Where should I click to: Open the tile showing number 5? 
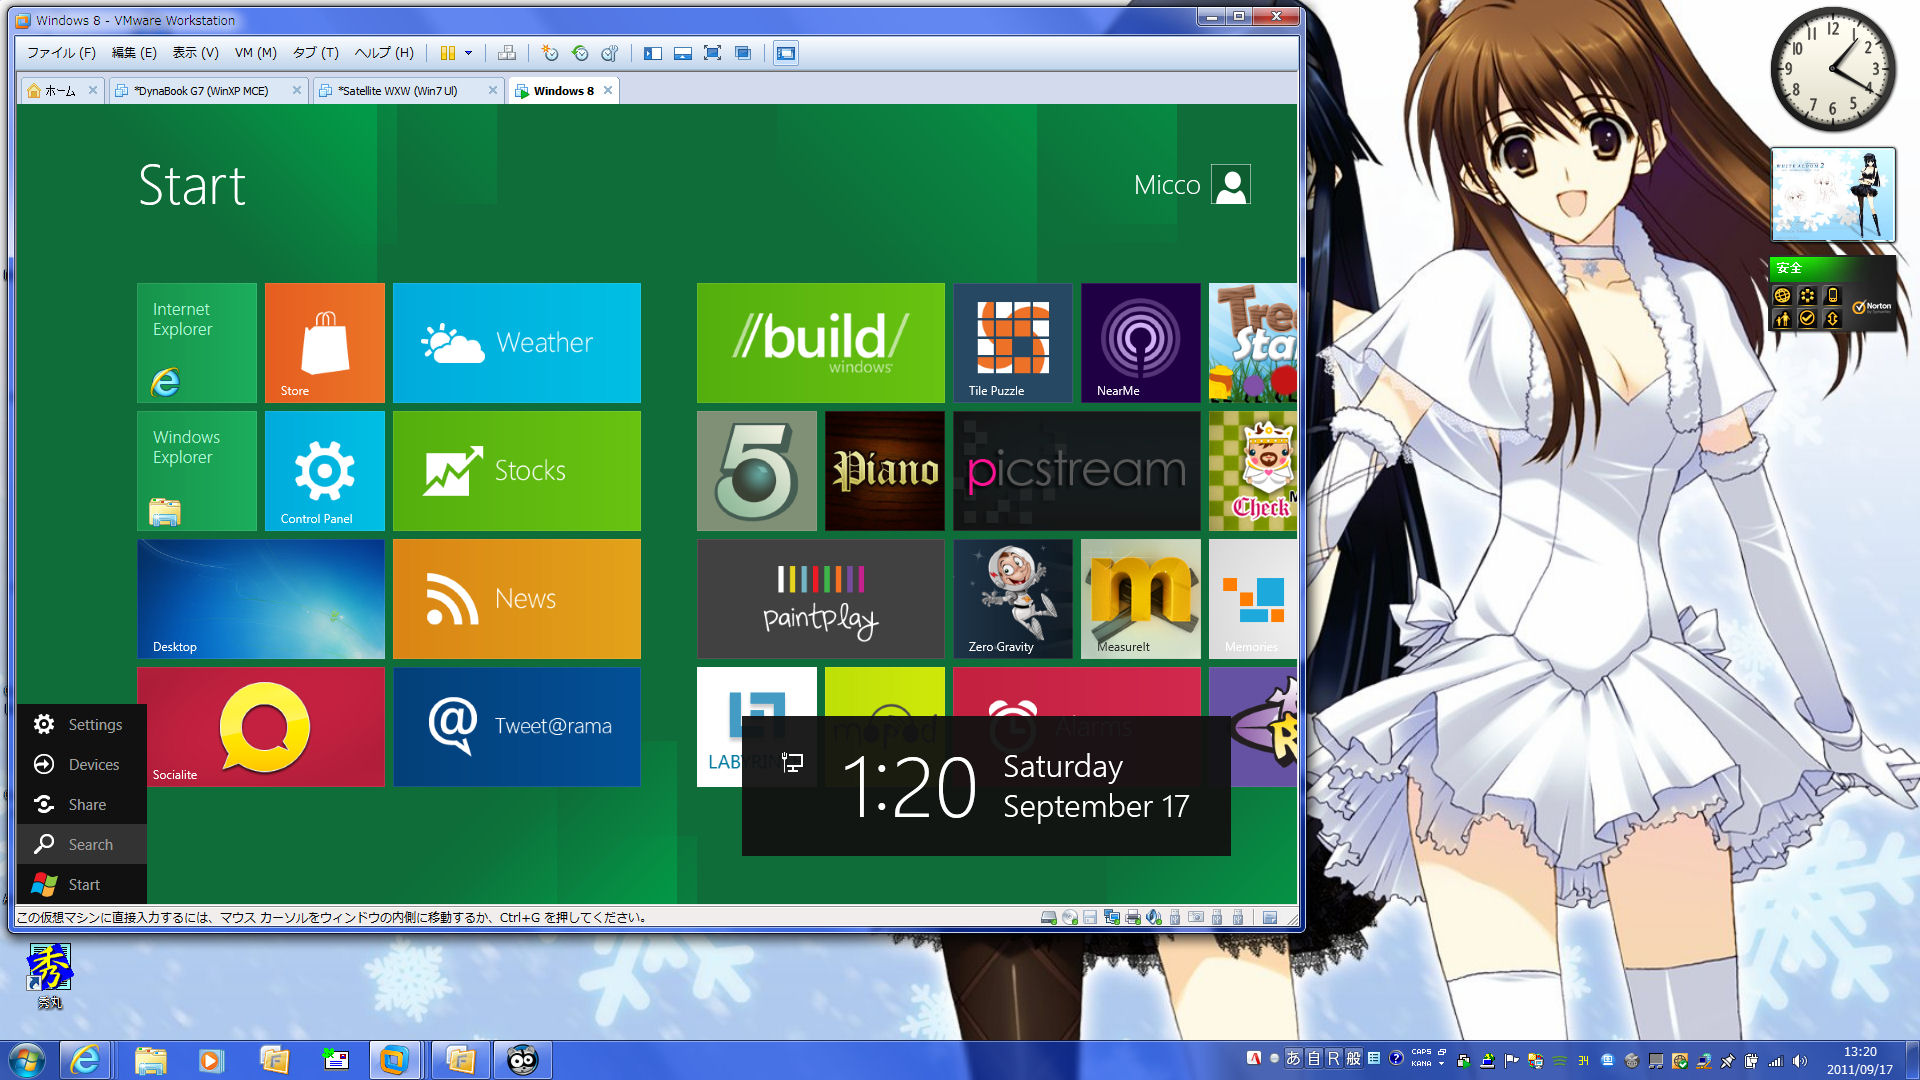coord(757,471)
